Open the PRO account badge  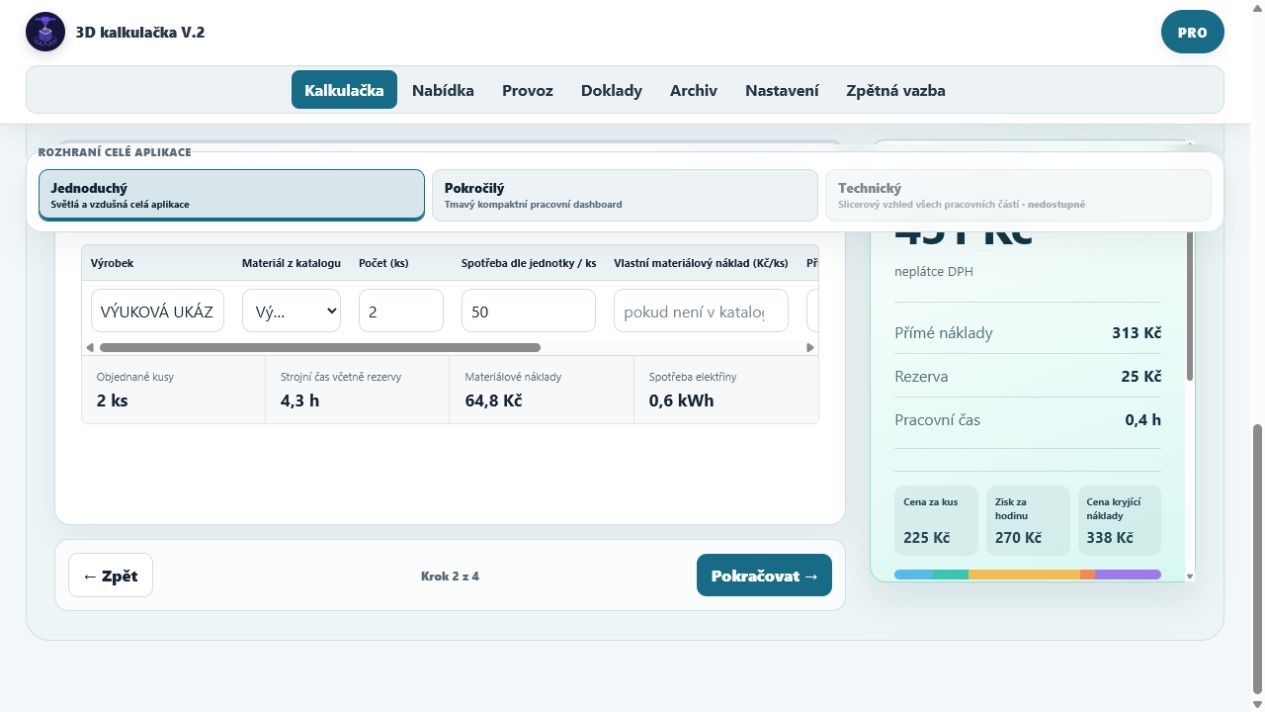coord(1192,32)
